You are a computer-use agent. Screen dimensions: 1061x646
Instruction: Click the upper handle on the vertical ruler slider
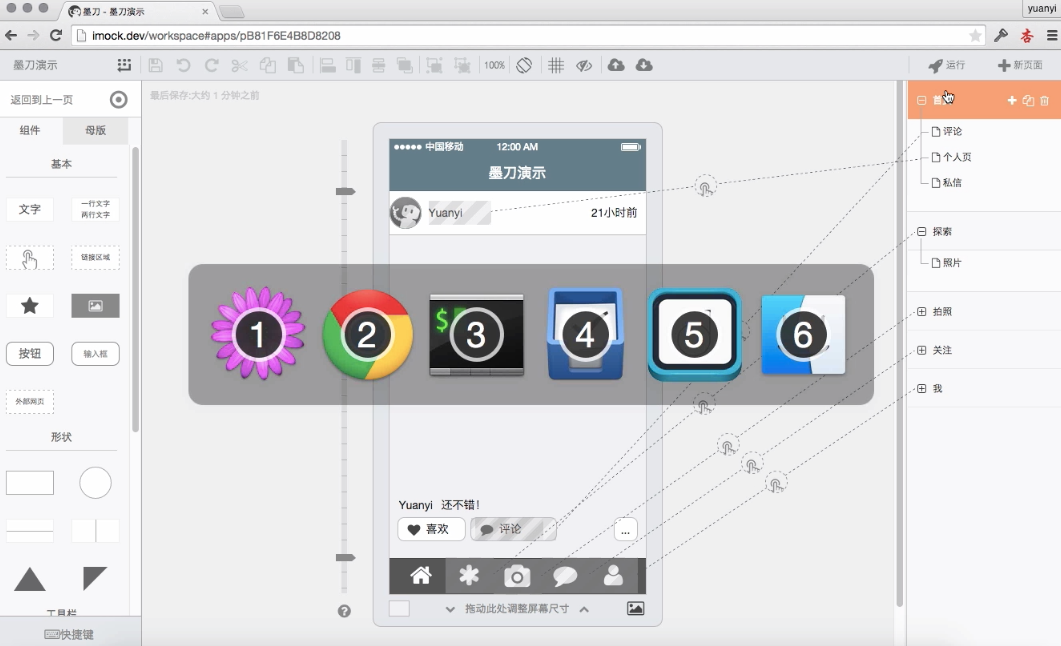click(x=345, y=190)
